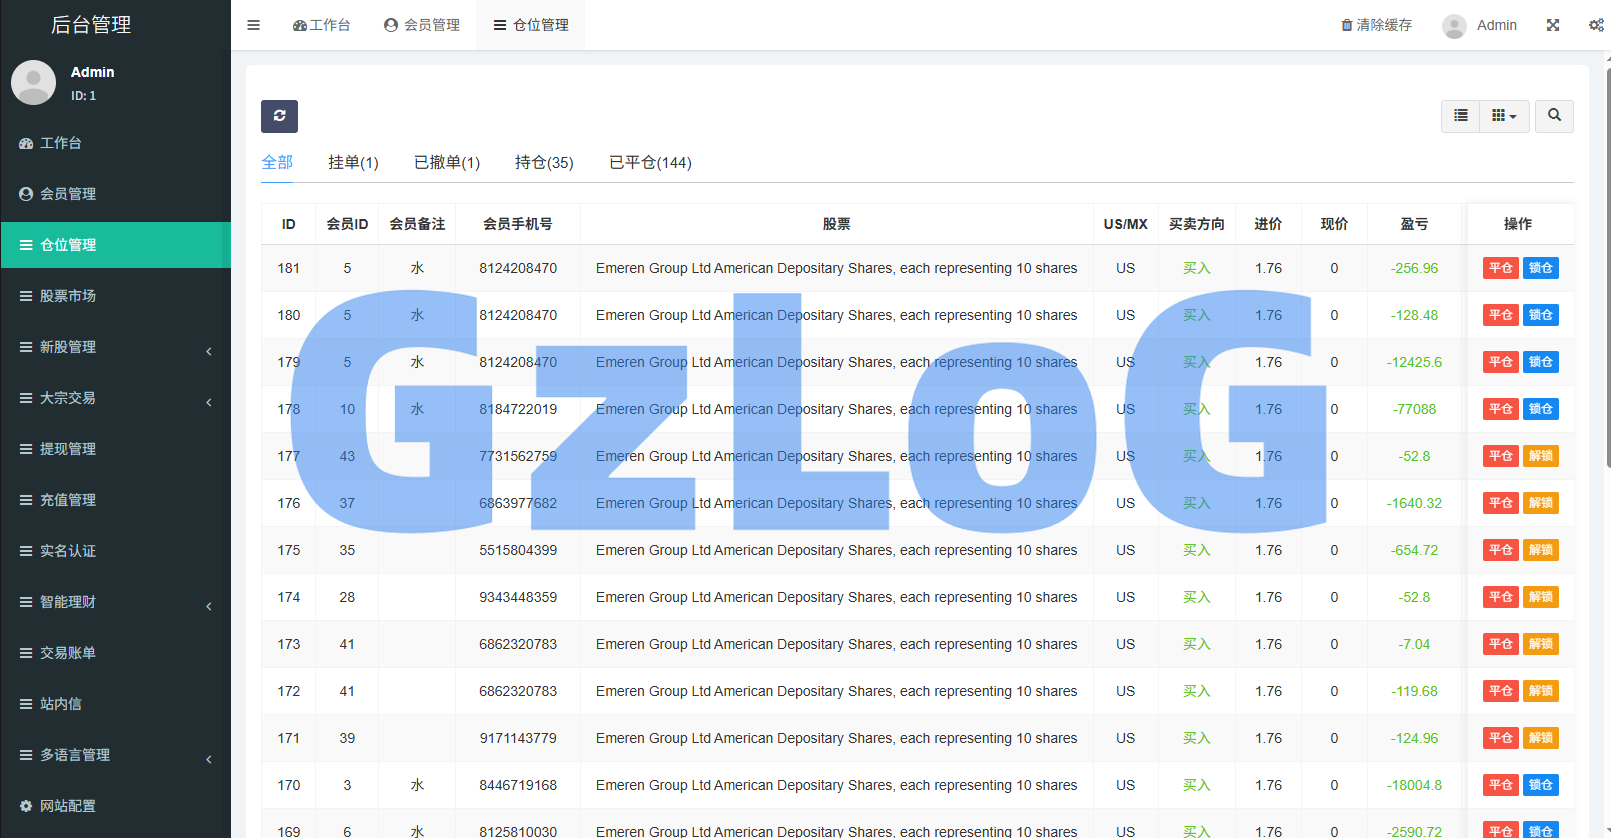Switch to the 持仓(35) tab

pos(544,162)
